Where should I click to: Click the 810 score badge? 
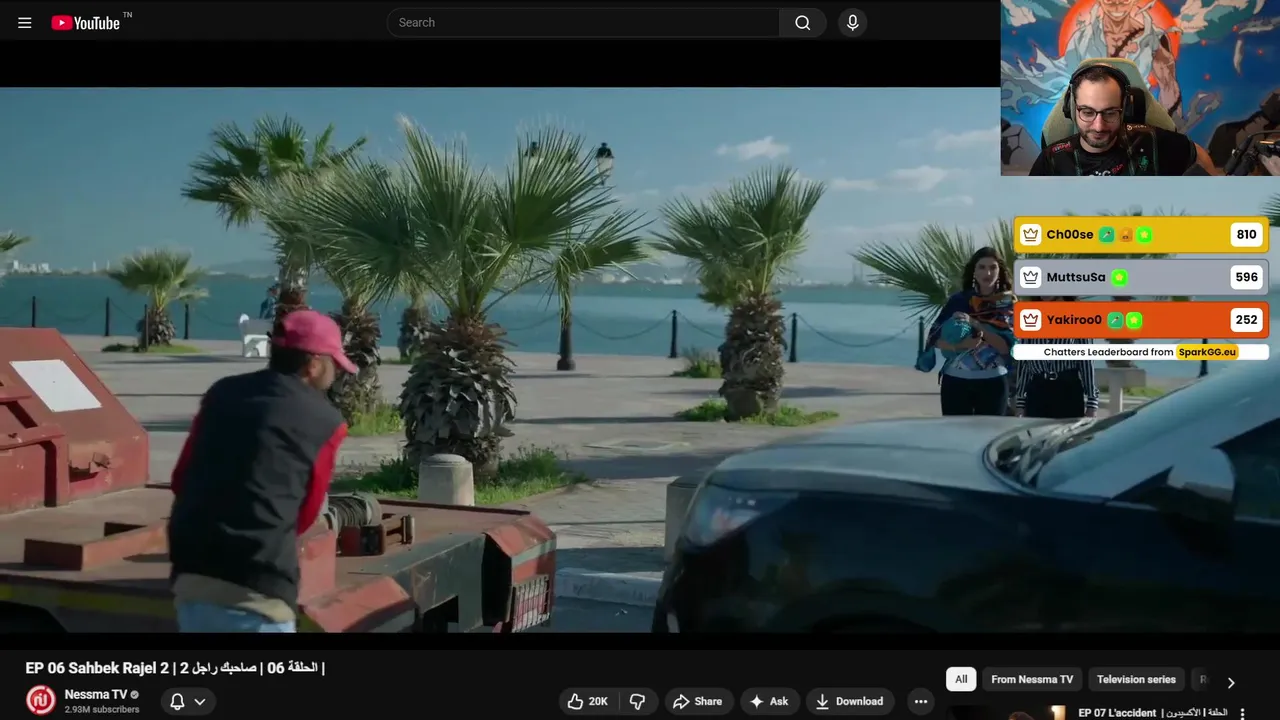(x=1246, y=235)
